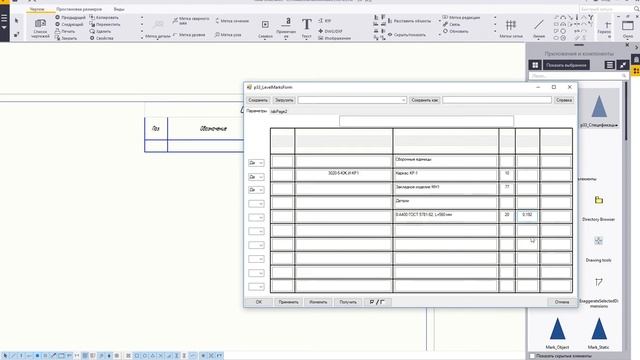Insert a DWG/DXF file
This screenshot has height=360, width=640.
[x=331, y=31]
